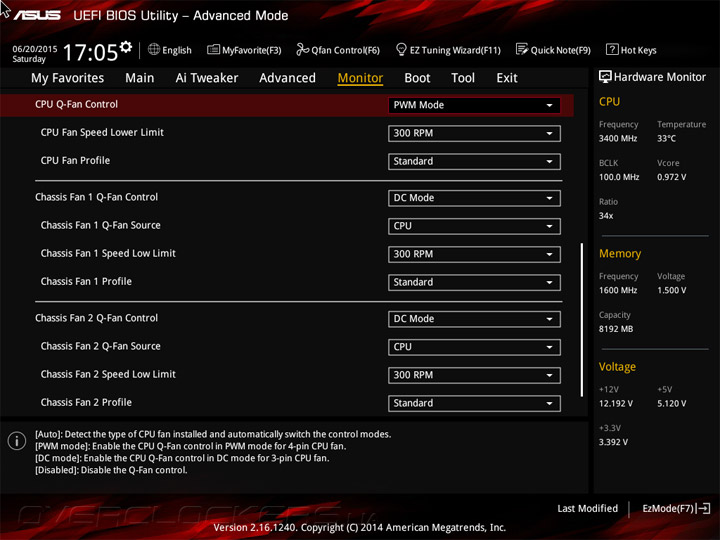Image resolution: width=720 pixels, height=540 pixels.
Task: Click the ASUS logo
Action: pos(37,15)
